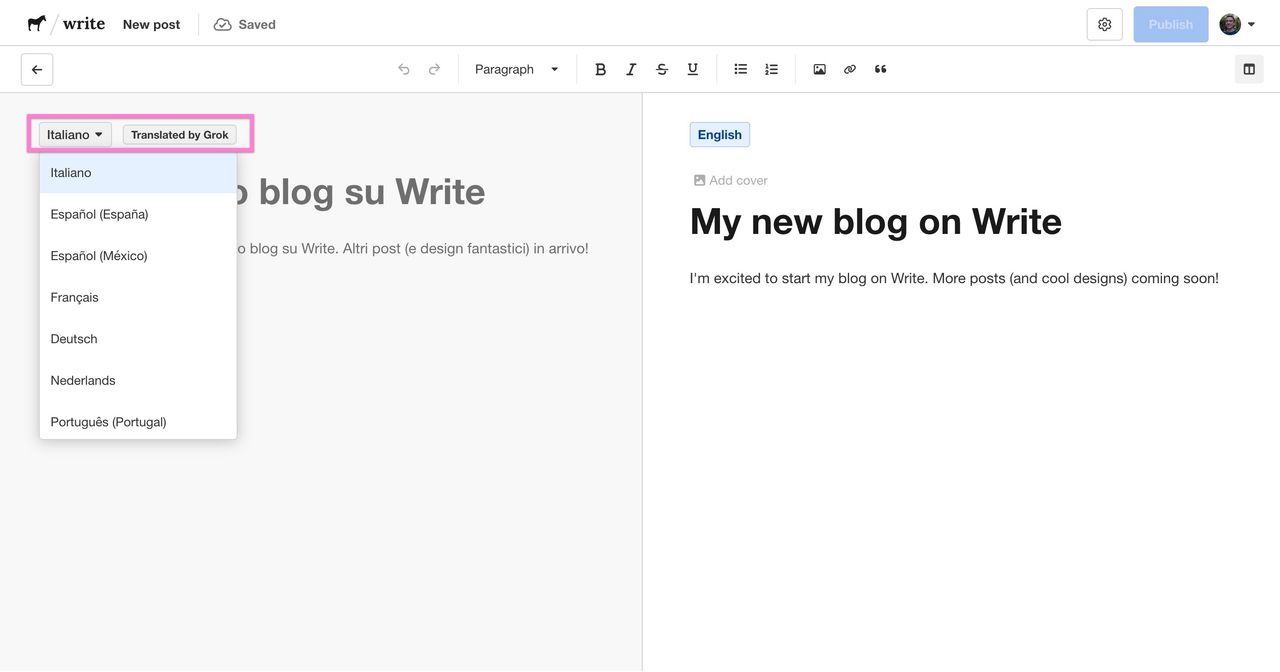Select Español (España) language

click(x=138, y=214)
